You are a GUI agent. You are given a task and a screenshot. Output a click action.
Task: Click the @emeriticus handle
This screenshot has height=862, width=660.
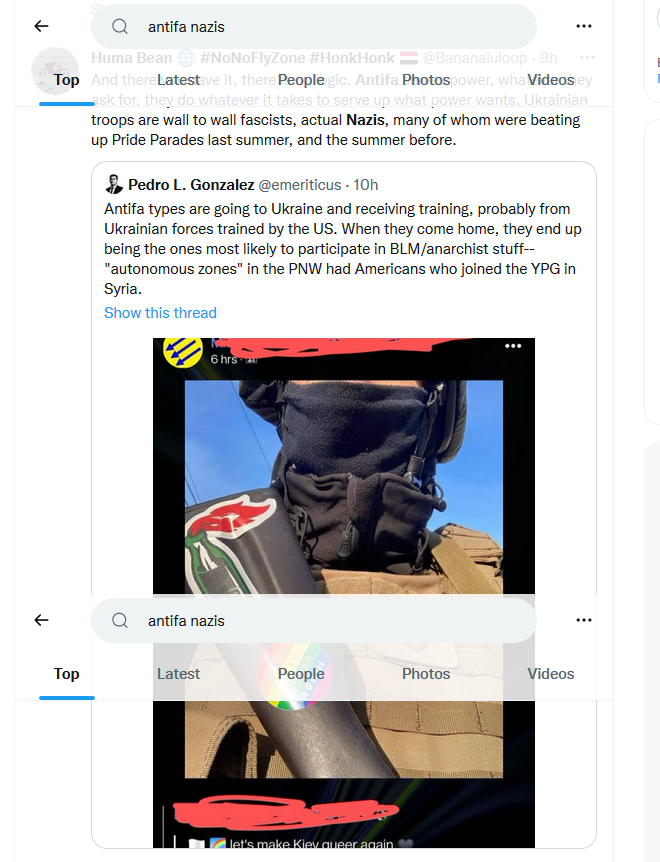point(300,185)
